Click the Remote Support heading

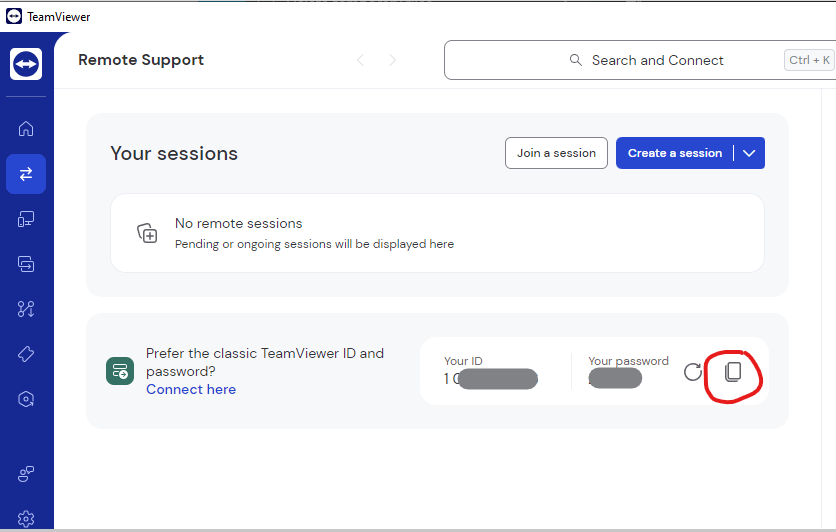tap(141, 60)
